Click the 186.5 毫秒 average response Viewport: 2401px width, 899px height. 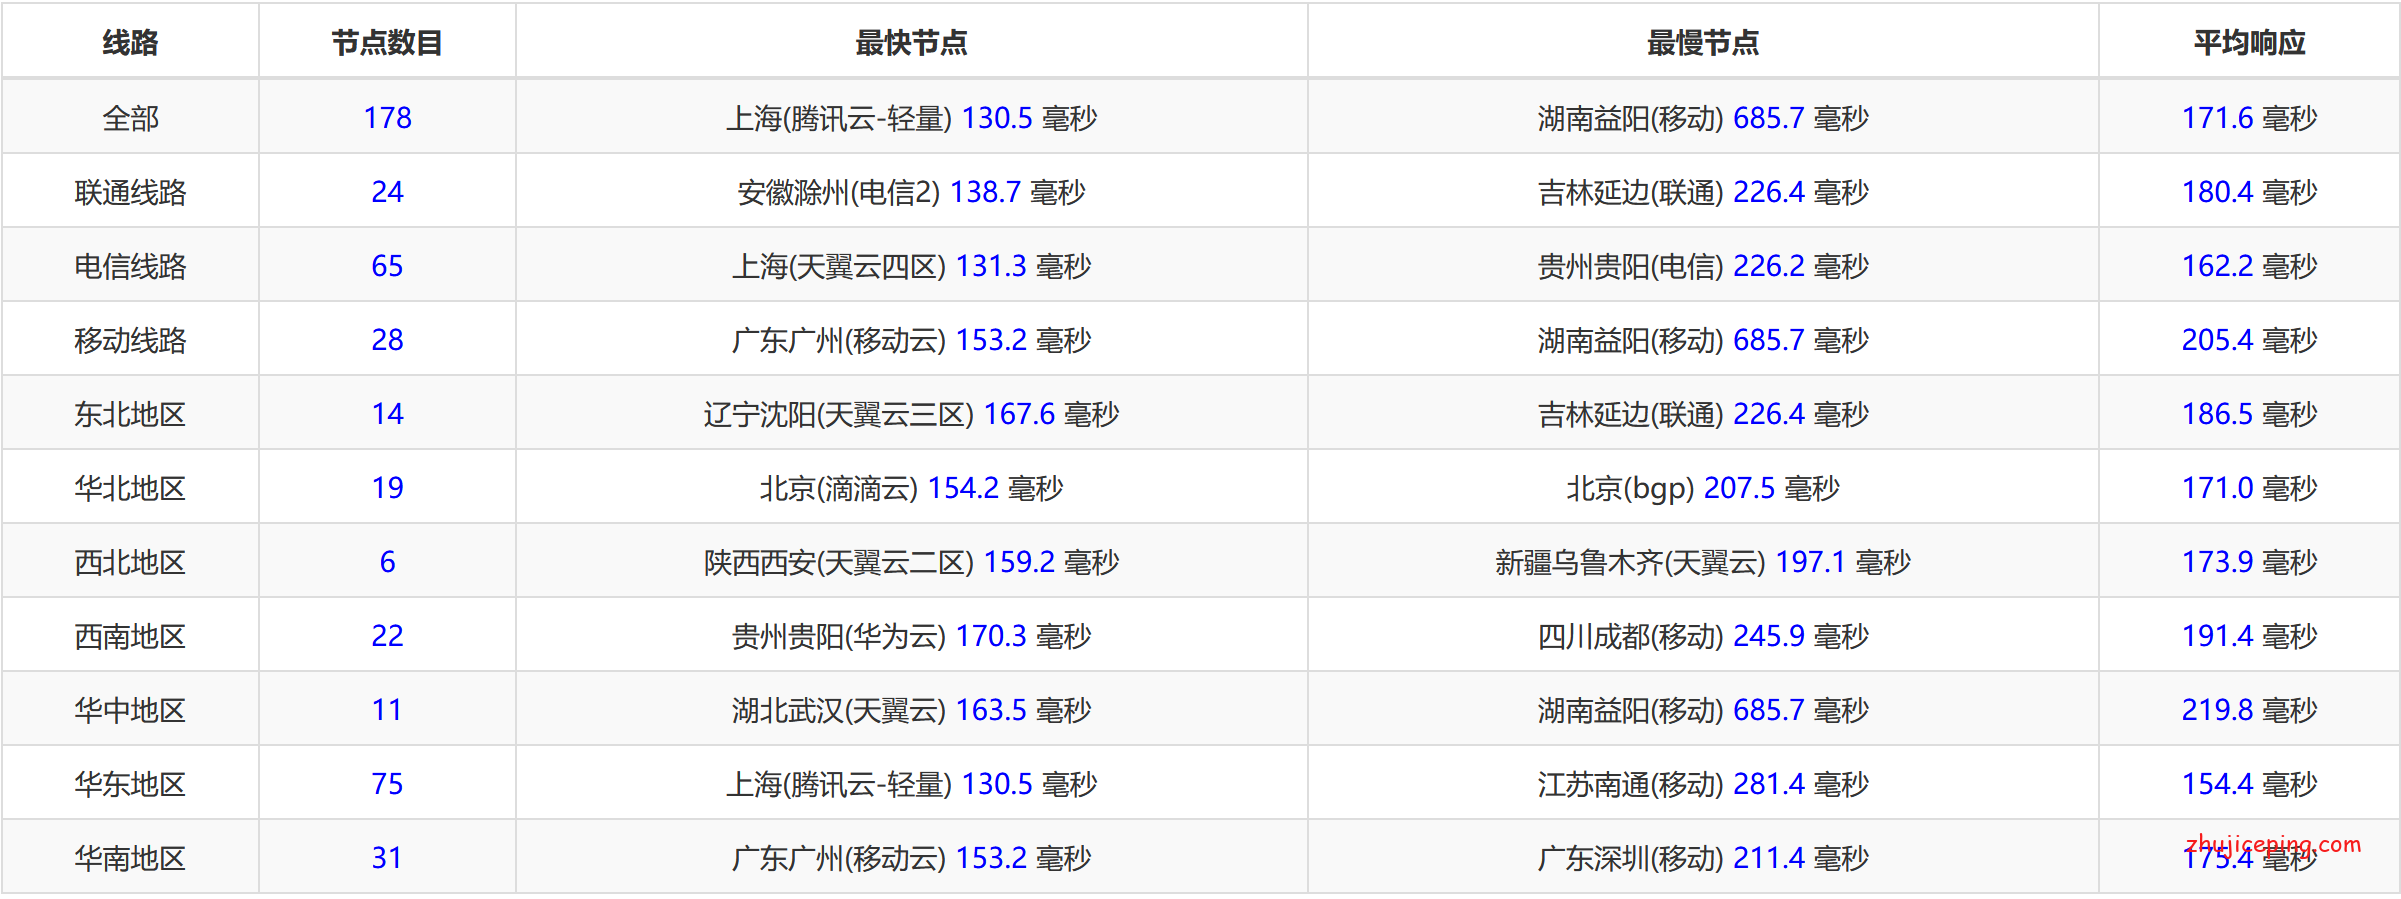2249,414
